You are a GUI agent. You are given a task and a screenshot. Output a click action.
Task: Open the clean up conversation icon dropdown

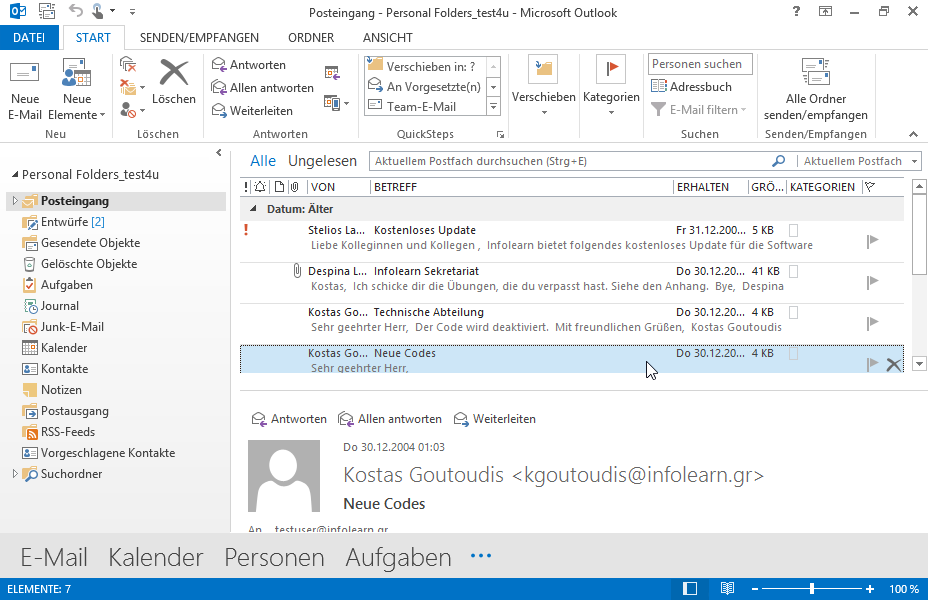tap(143, 88)
